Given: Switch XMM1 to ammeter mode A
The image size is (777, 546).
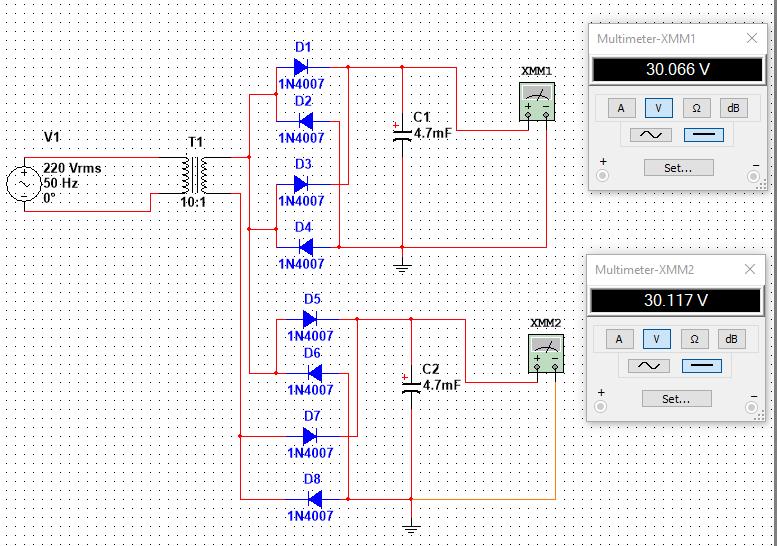Looking at the screenshot, I should pos(621,108).
